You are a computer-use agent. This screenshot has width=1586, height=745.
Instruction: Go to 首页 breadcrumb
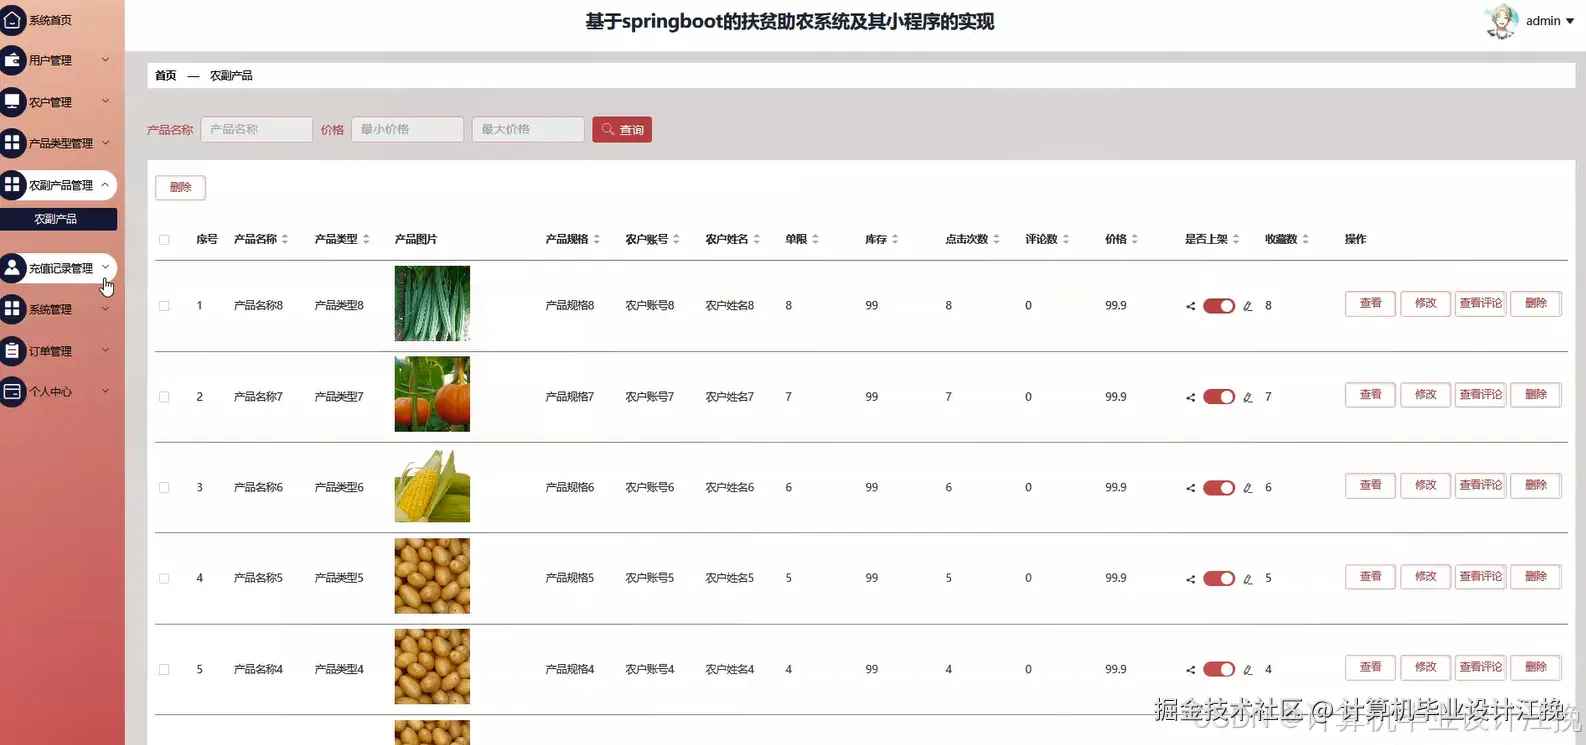(x=166, y=76)
